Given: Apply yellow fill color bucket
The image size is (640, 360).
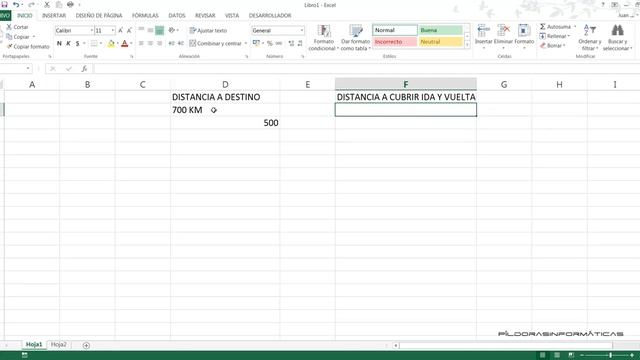Looking at the screenshot, I should click(111, 43).
